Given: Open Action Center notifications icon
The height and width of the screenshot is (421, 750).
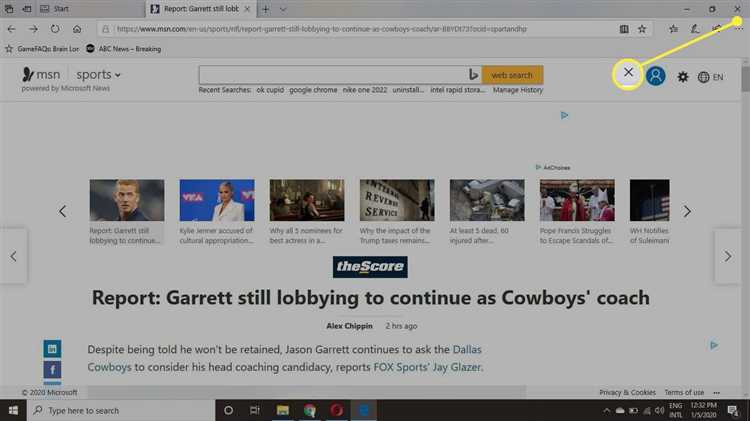Looking at the screenshot, I should (733, 410).
